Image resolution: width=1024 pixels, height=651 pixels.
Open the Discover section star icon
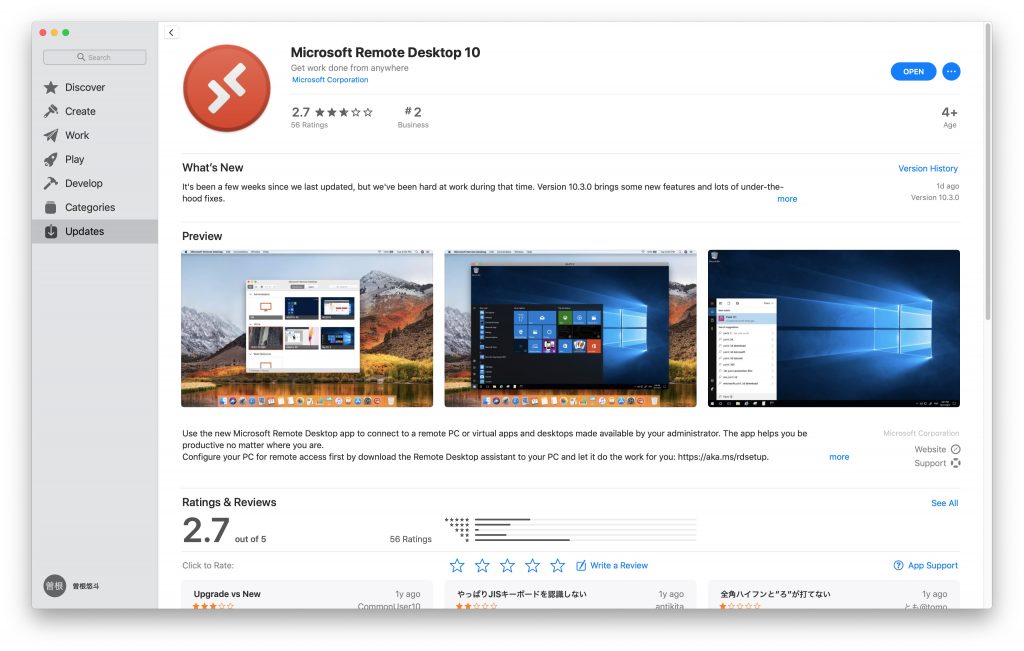[x=51, y=87]
